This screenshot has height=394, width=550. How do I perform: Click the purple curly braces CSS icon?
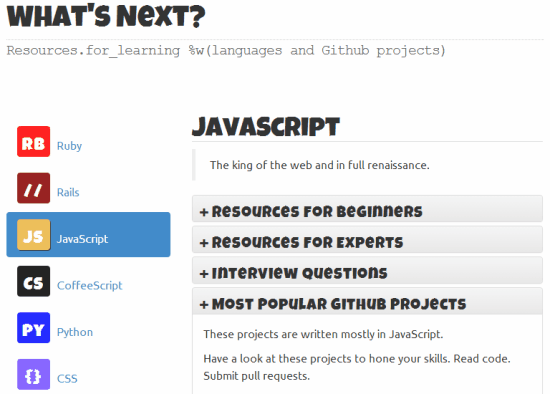point(33,374)
